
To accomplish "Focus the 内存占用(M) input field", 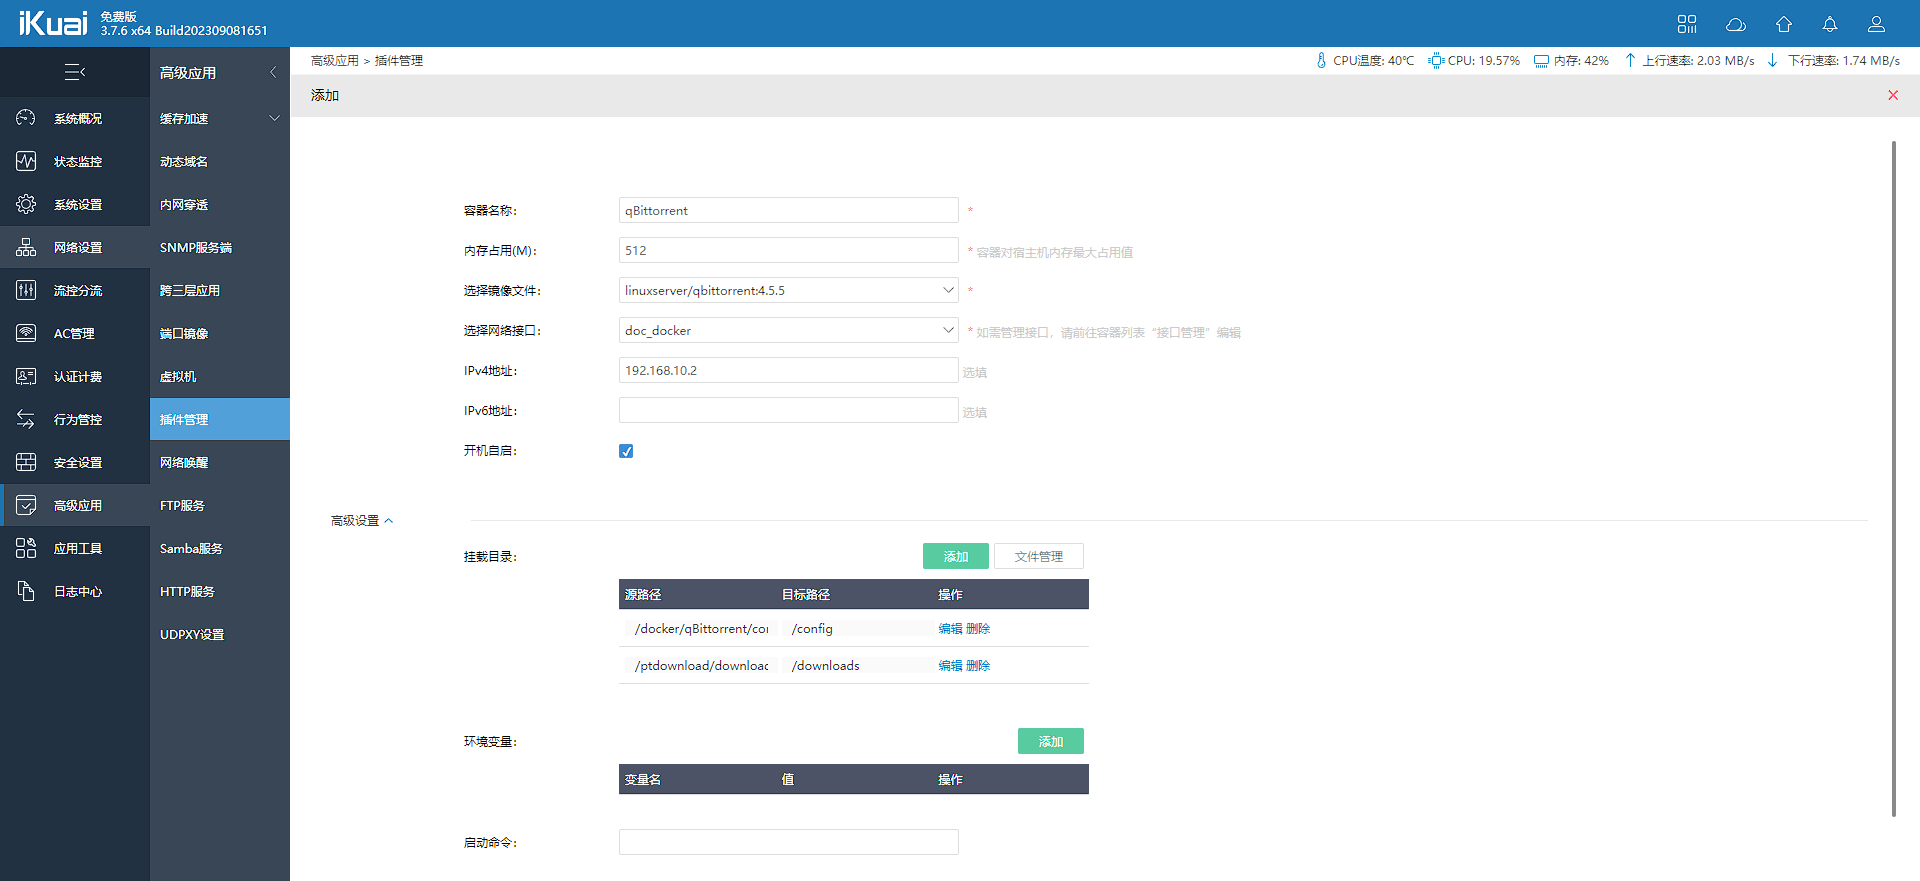I will click(789, 250).
